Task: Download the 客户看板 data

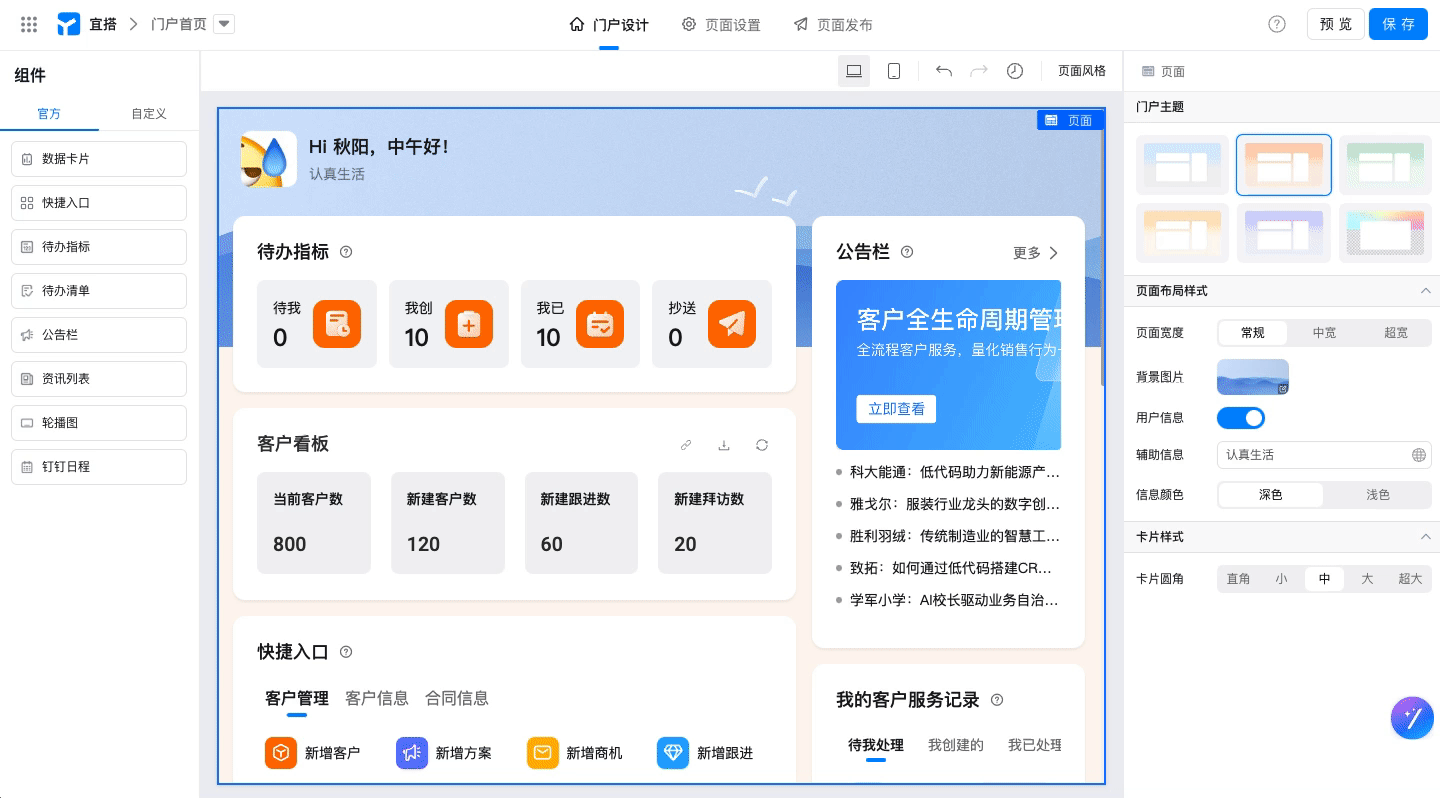Action: point(724,445)
